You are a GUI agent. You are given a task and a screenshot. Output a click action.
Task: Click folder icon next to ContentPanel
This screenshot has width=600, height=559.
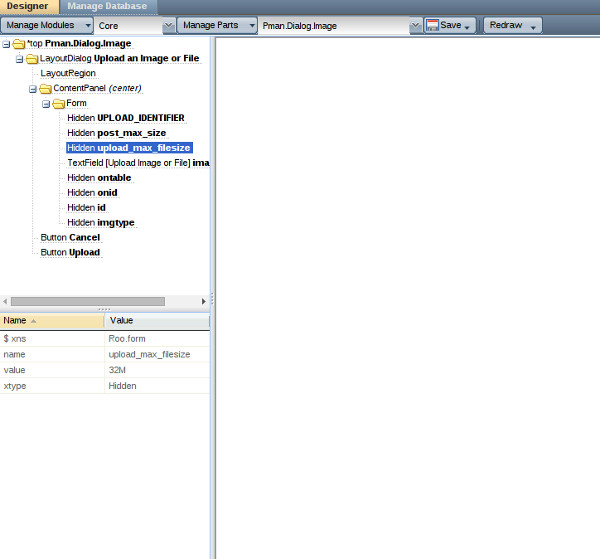pos(46,89)
